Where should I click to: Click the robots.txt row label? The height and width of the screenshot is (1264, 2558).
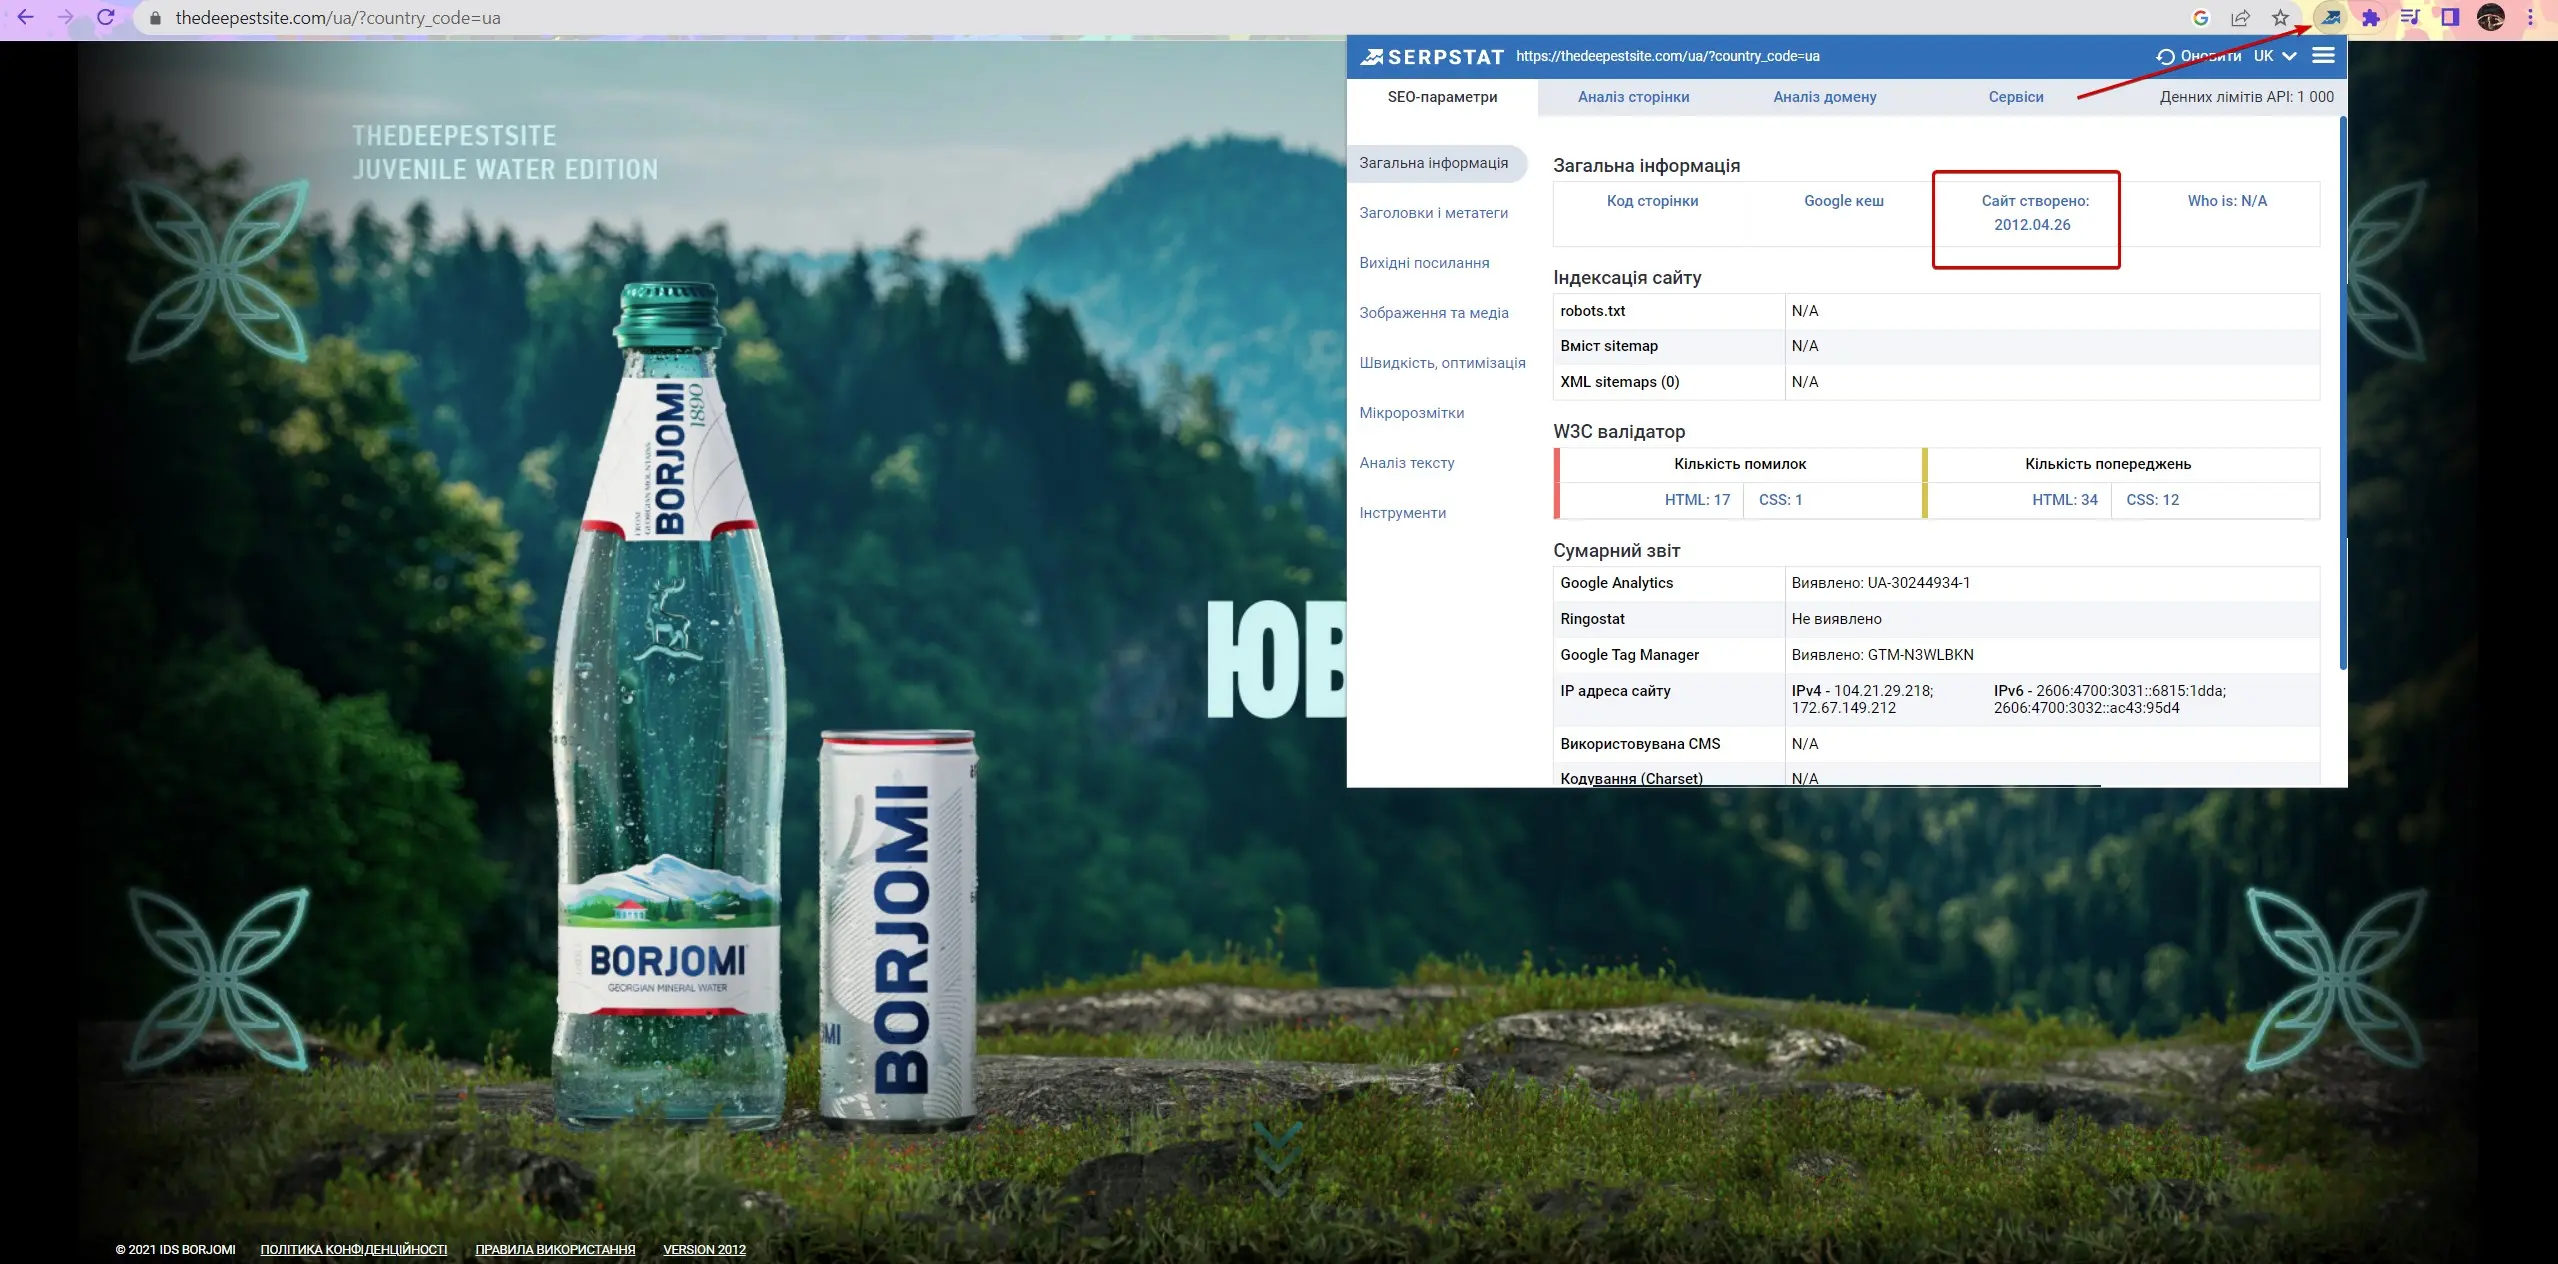click(1592, 311)
